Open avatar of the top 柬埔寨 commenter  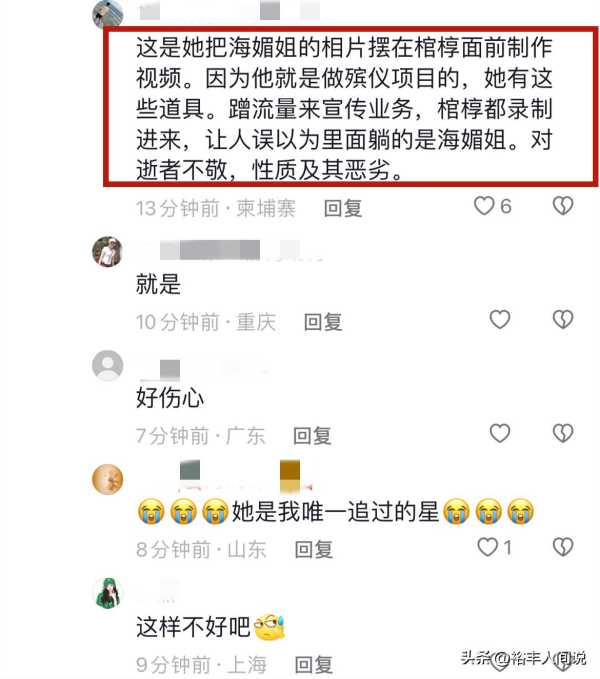[x=108, y=14]
